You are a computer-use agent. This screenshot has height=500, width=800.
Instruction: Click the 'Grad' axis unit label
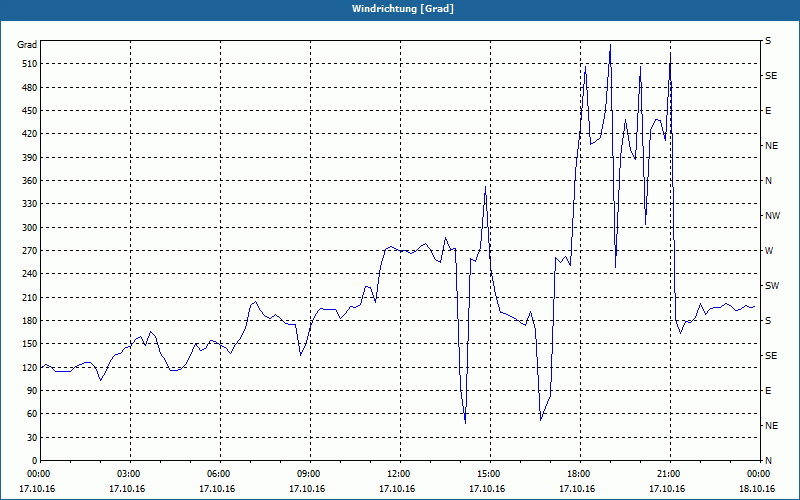point(27,45)
